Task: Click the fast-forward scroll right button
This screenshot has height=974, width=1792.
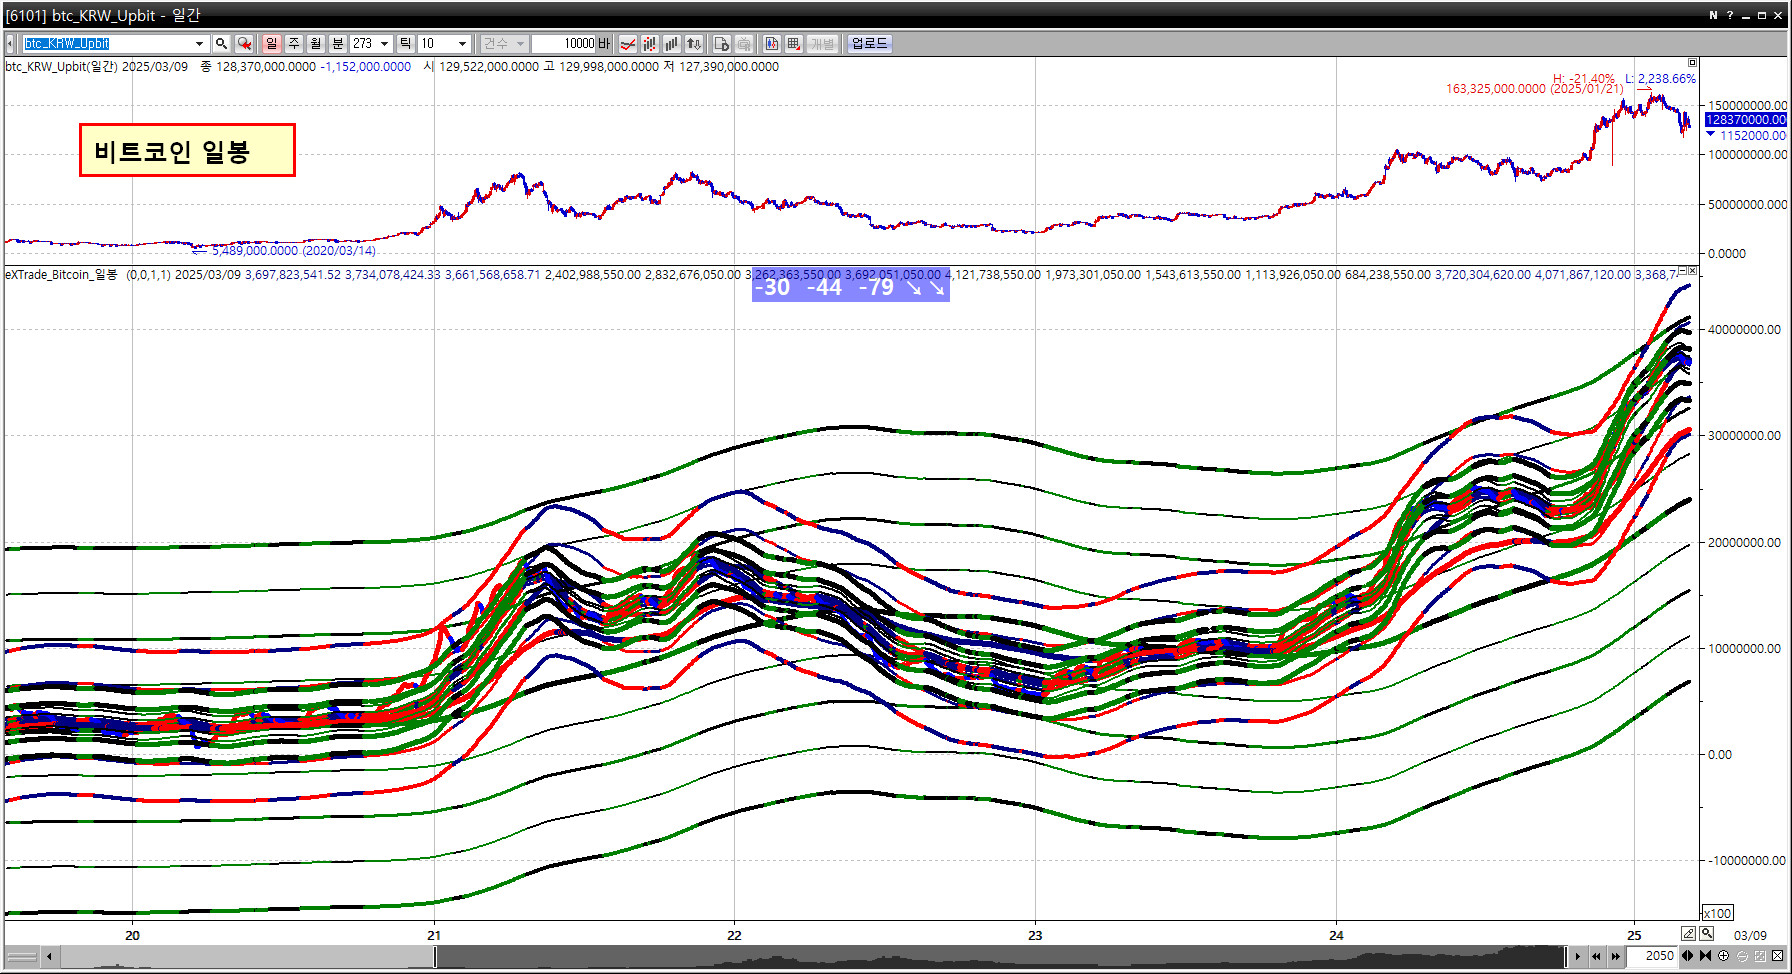Action: click(1615, 956)
